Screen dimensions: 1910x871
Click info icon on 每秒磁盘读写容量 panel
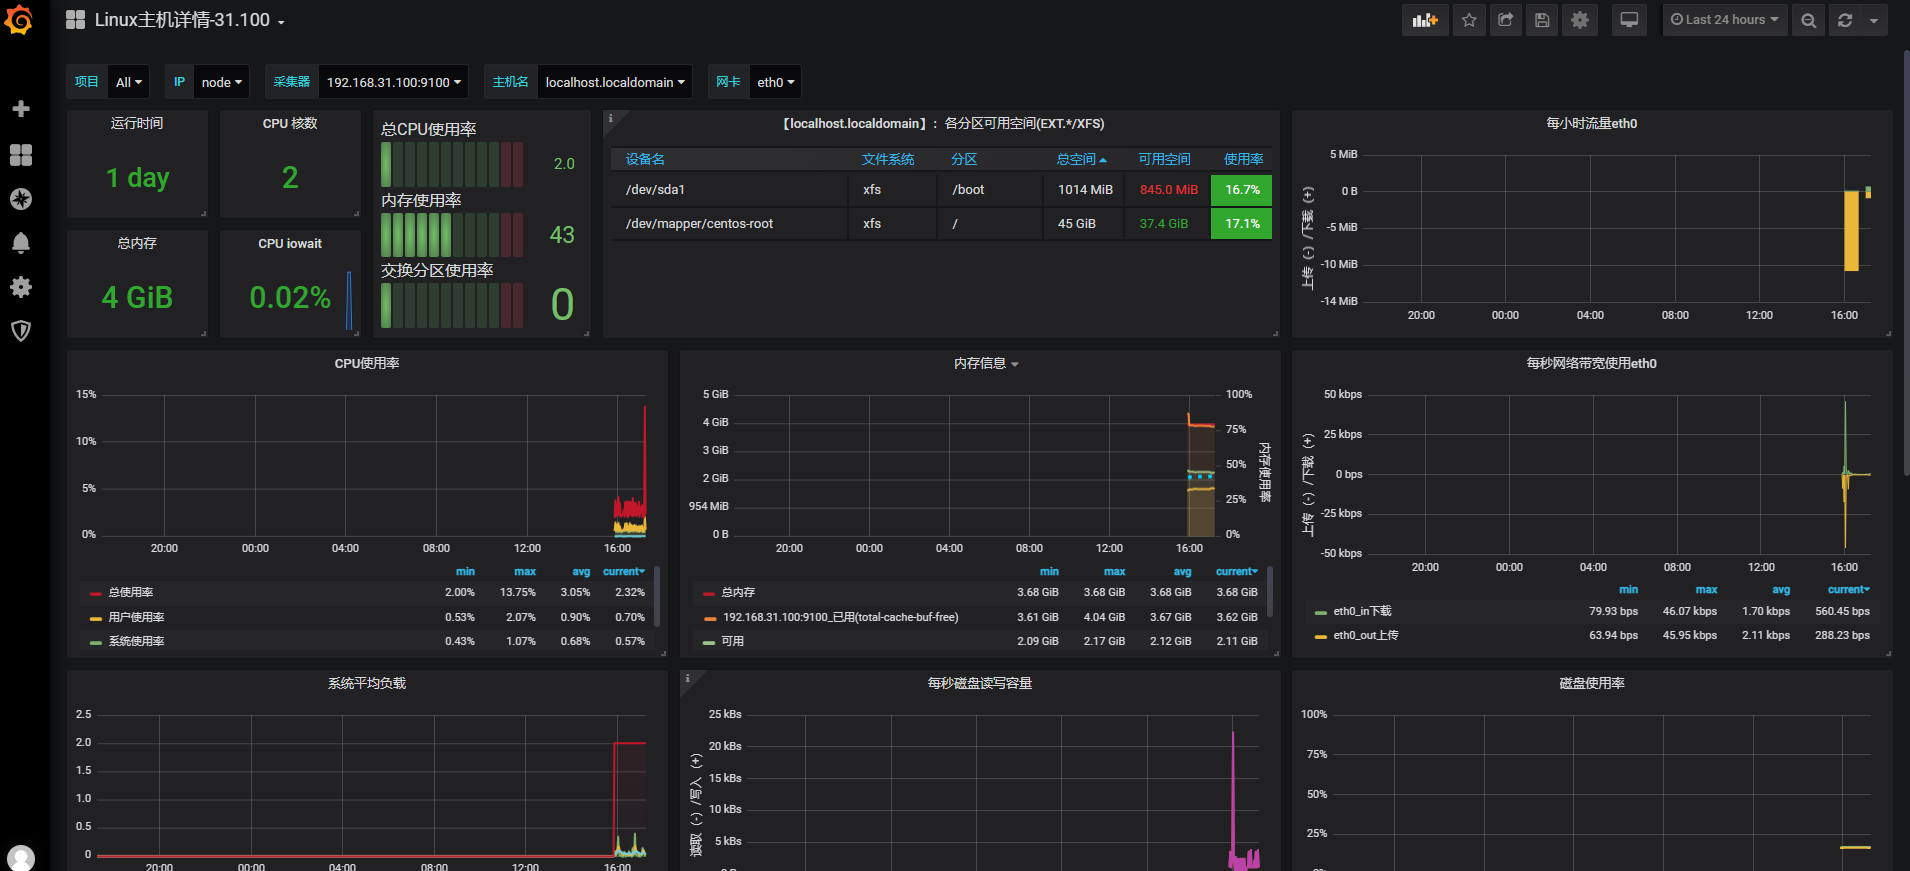687,678
